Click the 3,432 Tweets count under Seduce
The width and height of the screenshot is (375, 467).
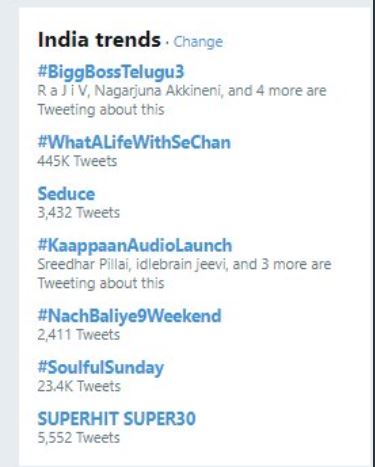click(x=79, y=213)
